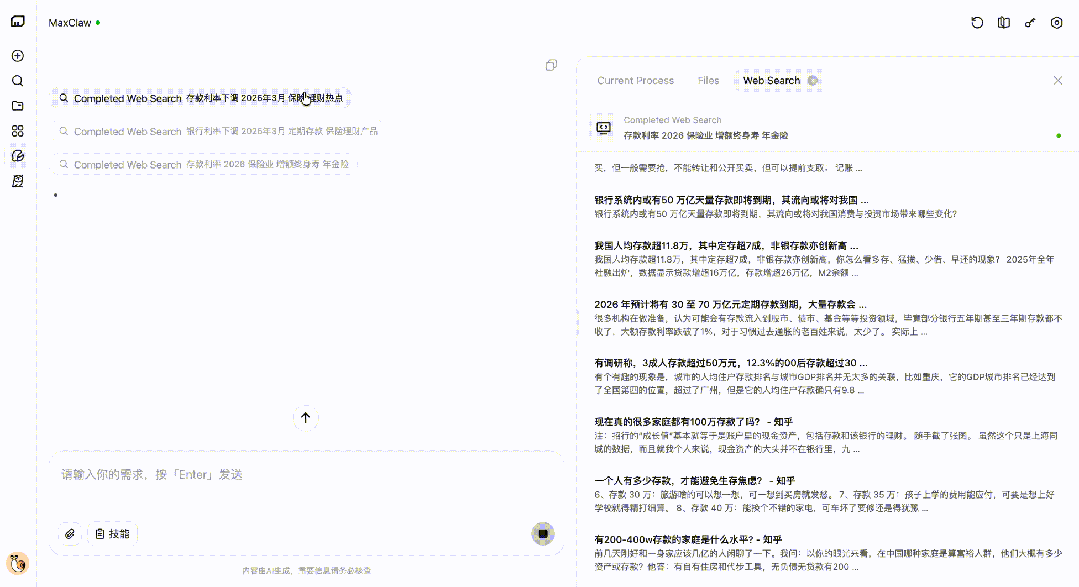Start a new chat via the plus icon
The width and height of the screenshot is (1079, 587).
[x=15, y=55]
